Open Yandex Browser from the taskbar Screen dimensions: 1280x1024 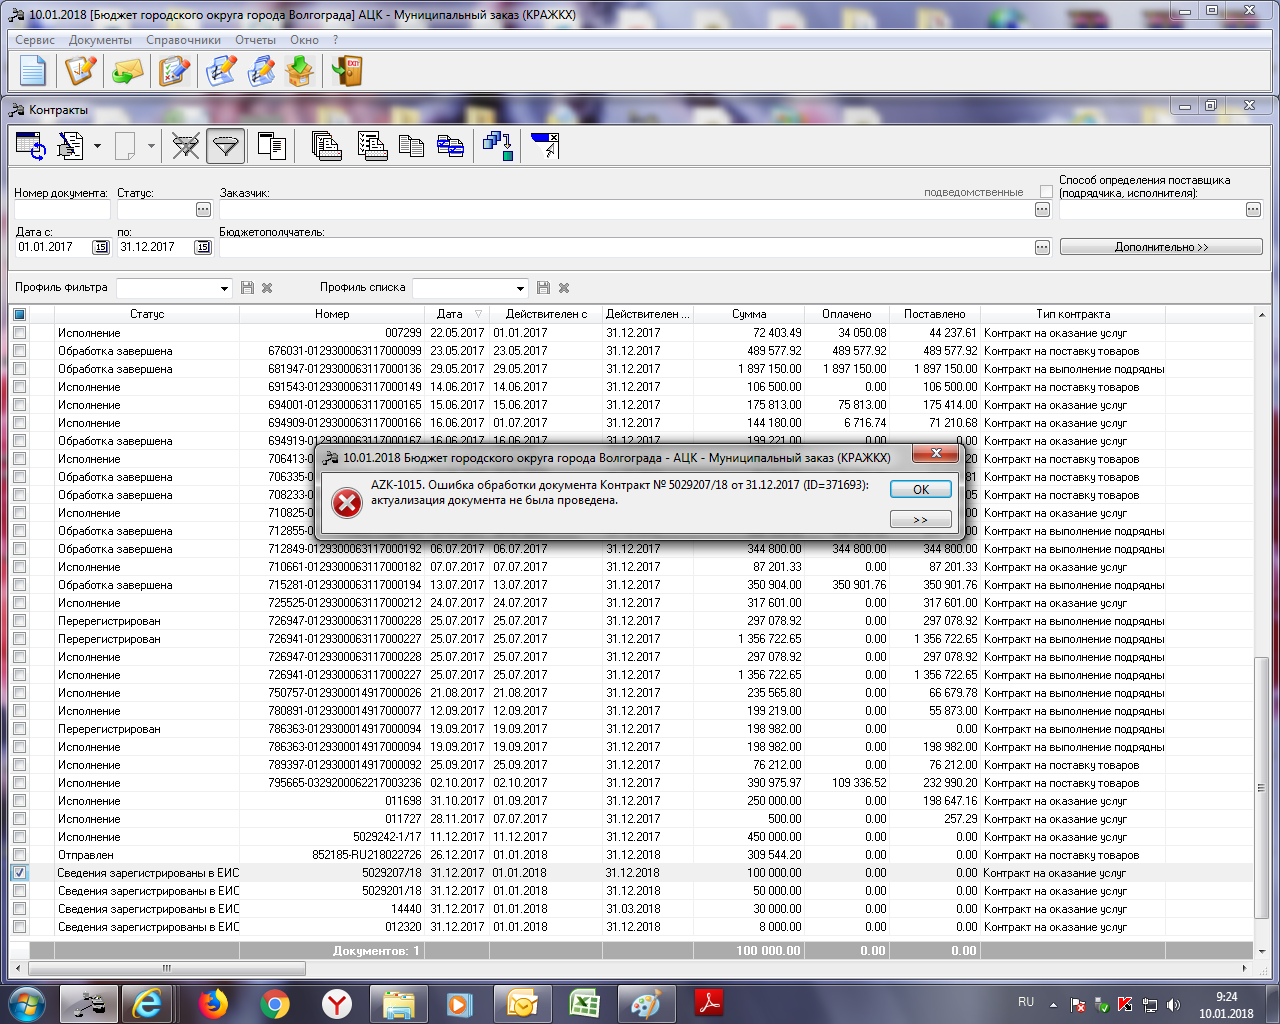(337, 1003)
